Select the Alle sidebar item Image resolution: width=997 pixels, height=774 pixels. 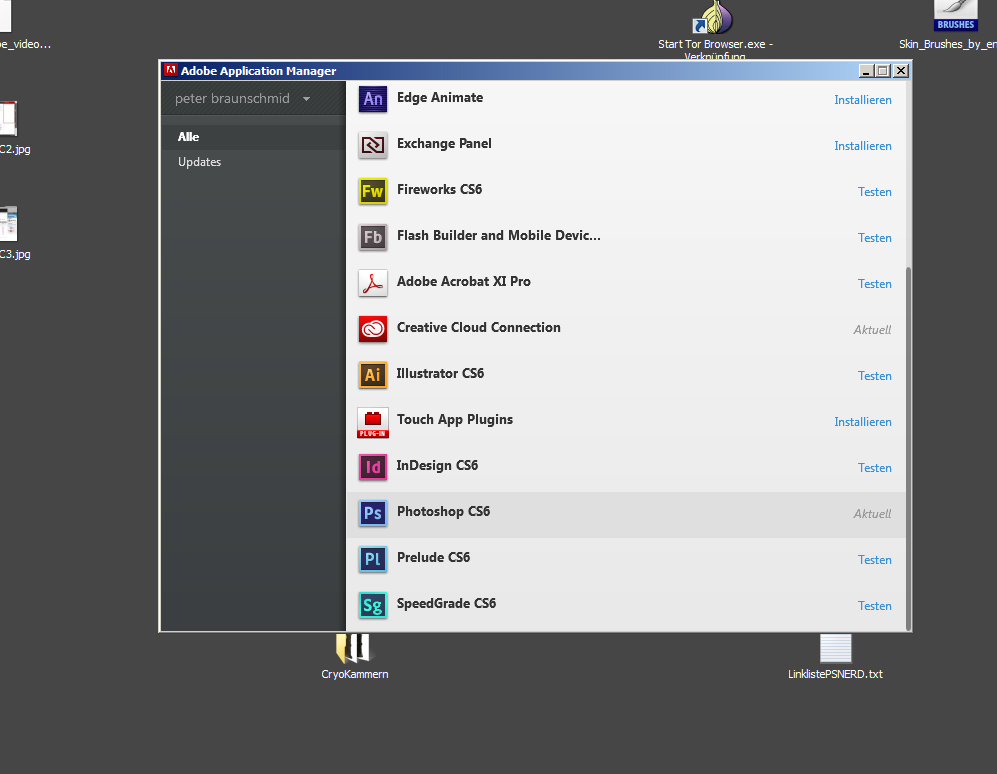tap(189, 137)
